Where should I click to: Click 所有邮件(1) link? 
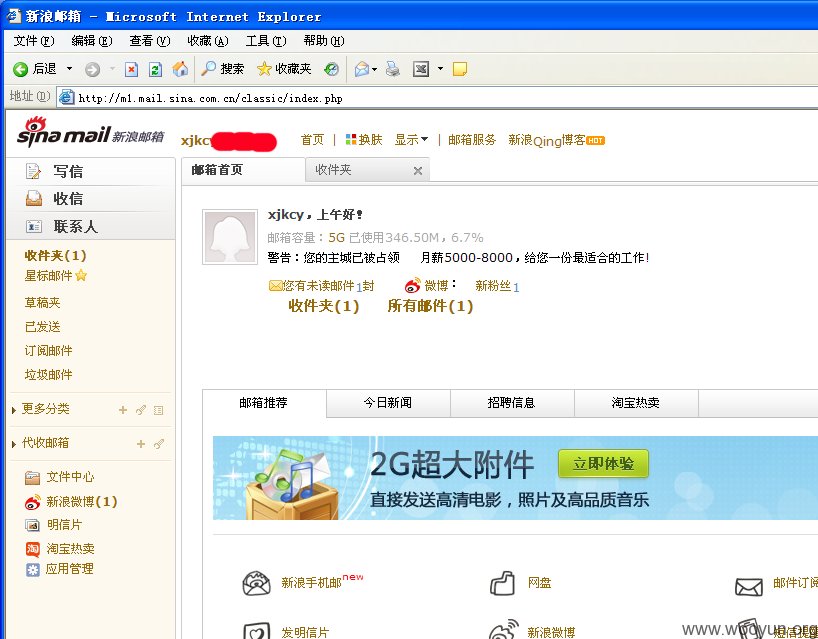(430, 306)
